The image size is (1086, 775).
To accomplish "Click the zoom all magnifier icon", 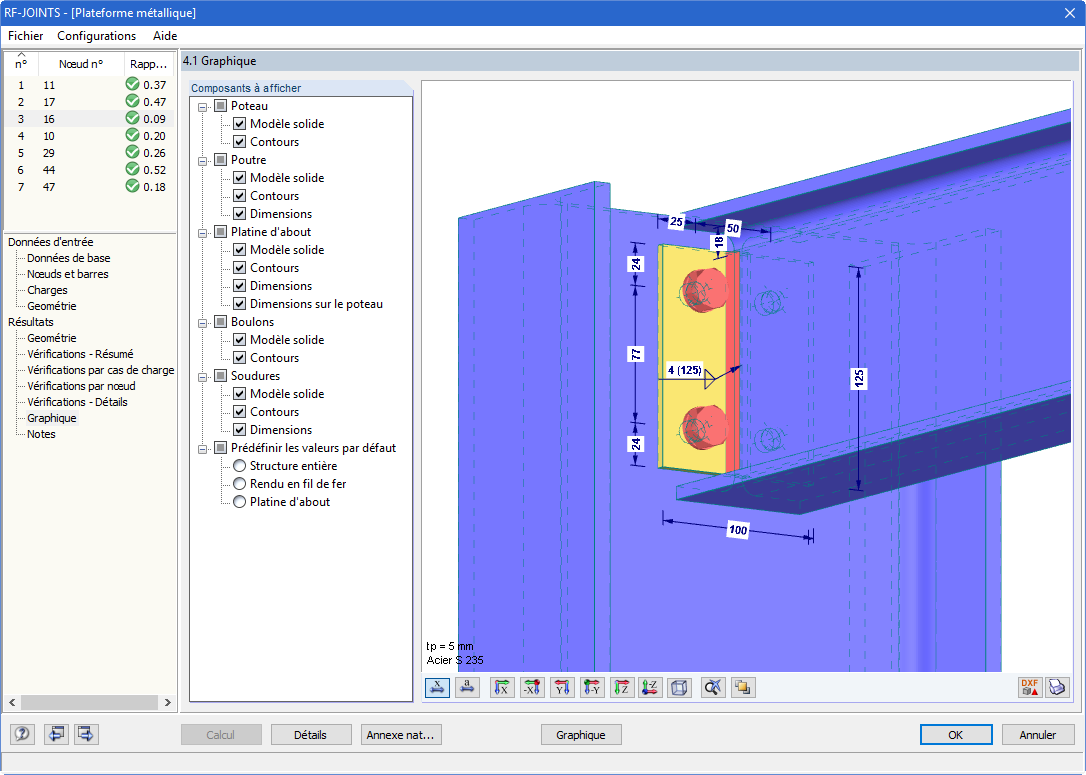I will tap(713, 688).
